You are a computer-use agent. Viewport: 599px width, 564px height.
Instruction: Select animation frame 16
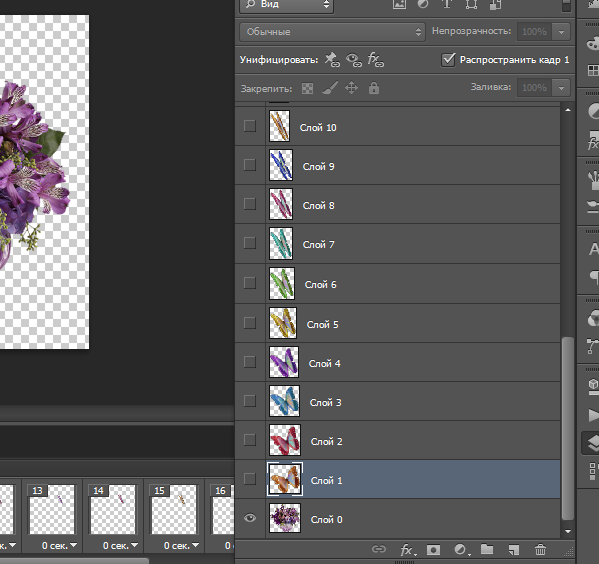click(223, 509)
